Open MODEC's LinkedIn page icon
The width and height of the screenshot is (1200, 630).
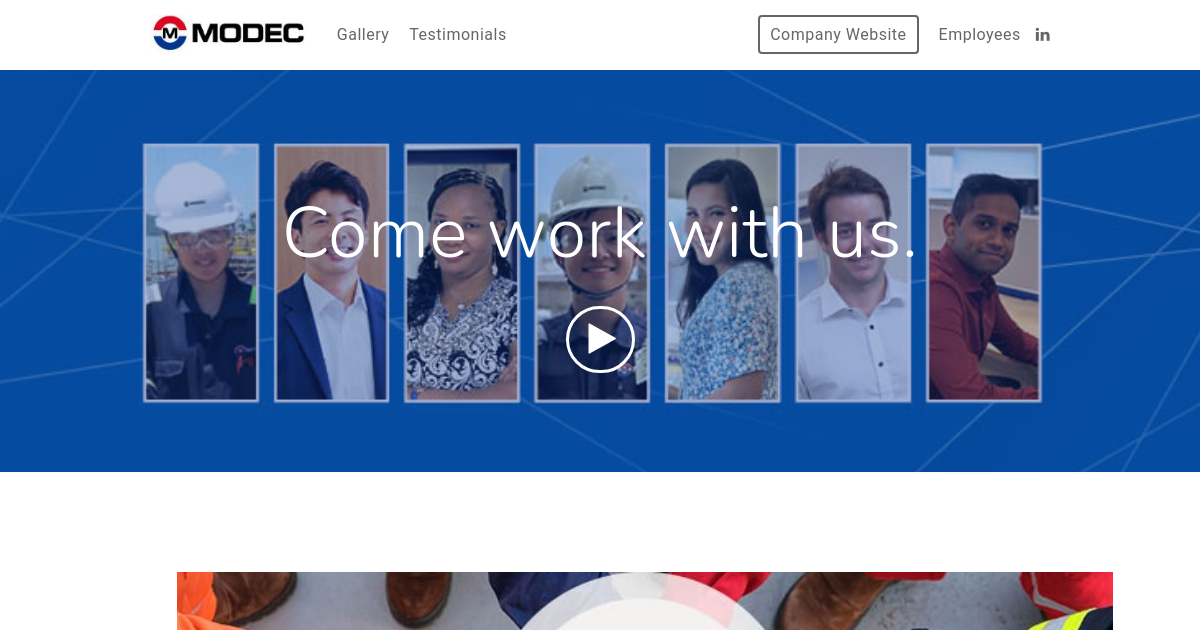coord(1042,34)
